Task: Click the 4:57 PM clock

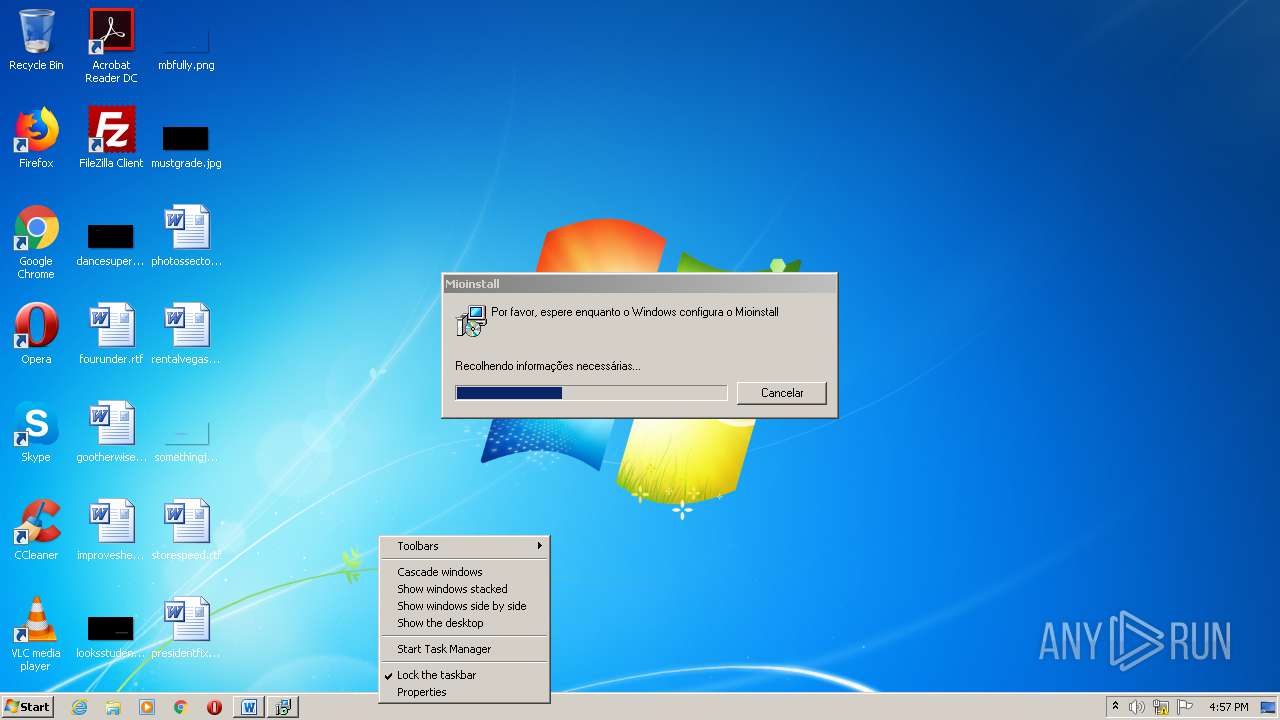Action: pos(1228,707)
